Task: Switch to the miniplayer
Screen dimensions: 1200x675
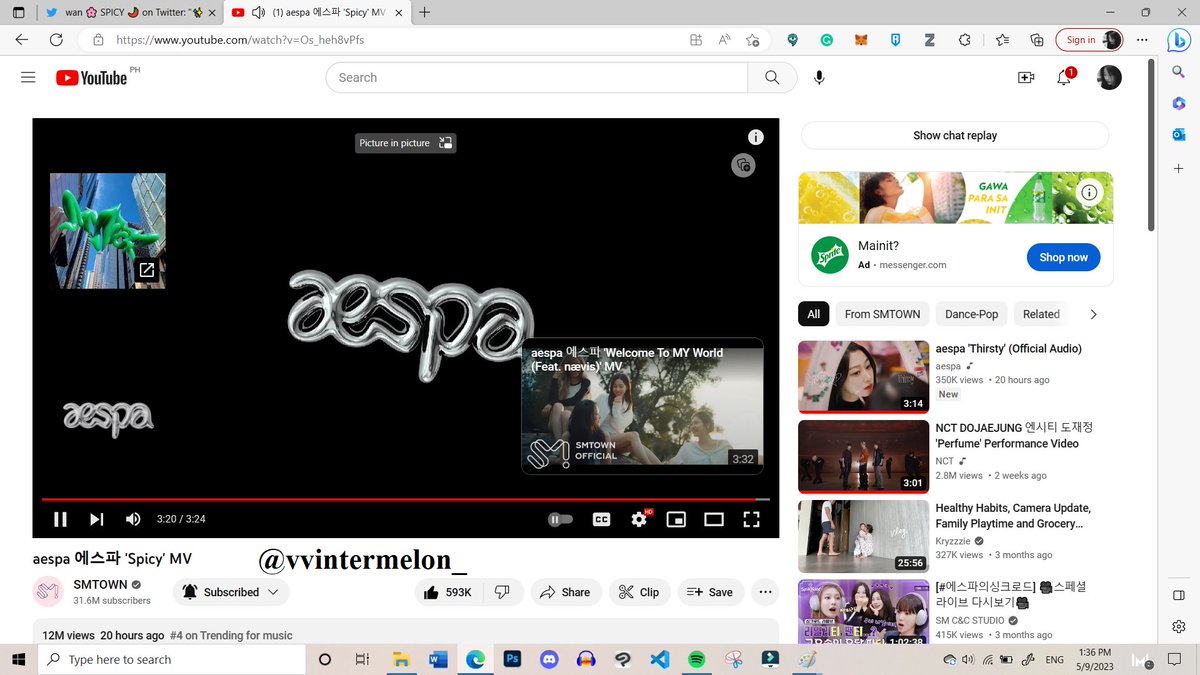Action: [676, 519]
